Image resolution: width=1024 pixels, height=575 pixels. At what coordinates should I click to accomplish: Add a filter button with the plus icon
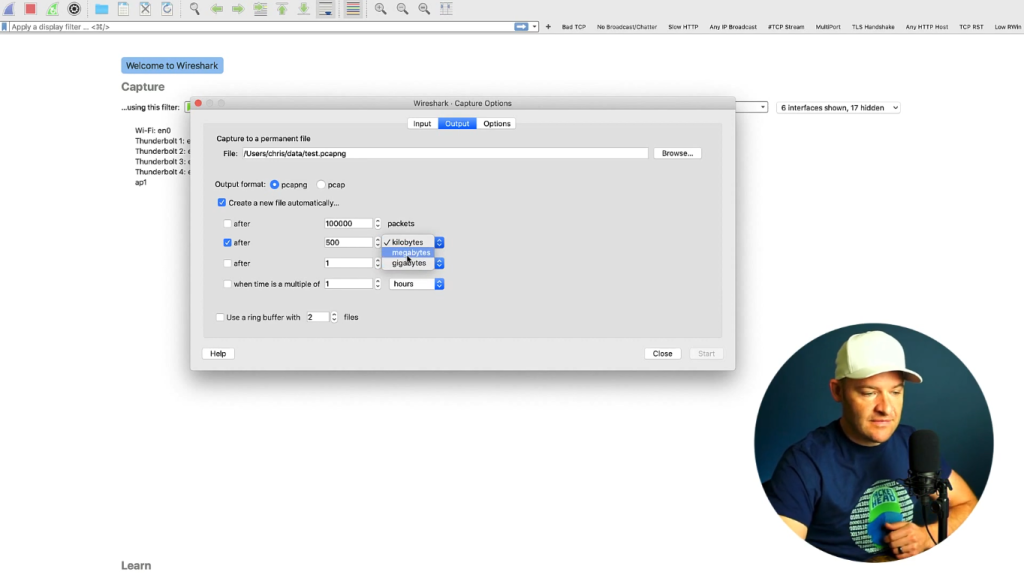pyautogui.click(x=548, y=27)
